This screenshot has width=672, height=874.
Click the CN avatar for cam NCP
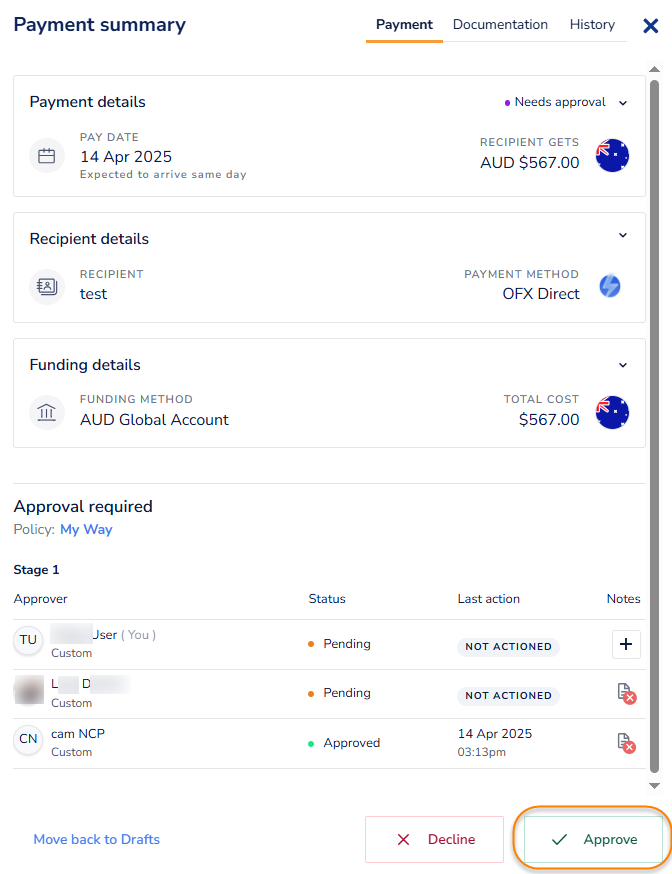(28, 740)
